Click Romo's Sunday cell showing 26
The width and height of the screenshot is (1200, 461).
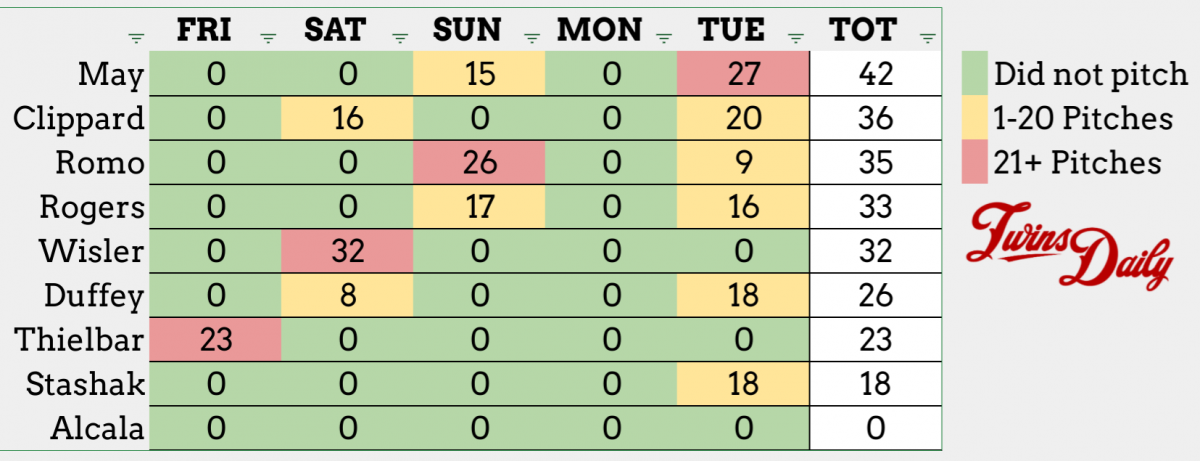[x=479, y=163]
